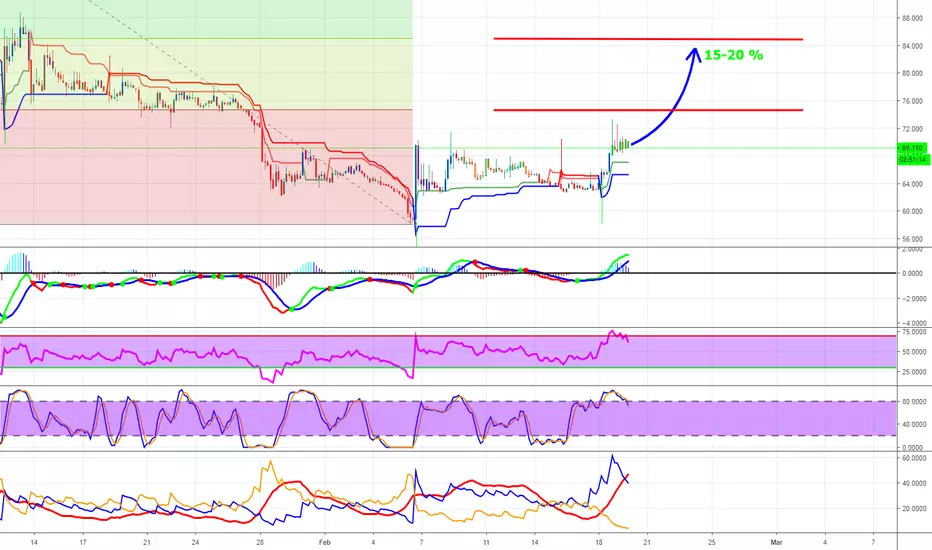Click the current price label 69.110
The image size is (932, 550).
point(912,147)
